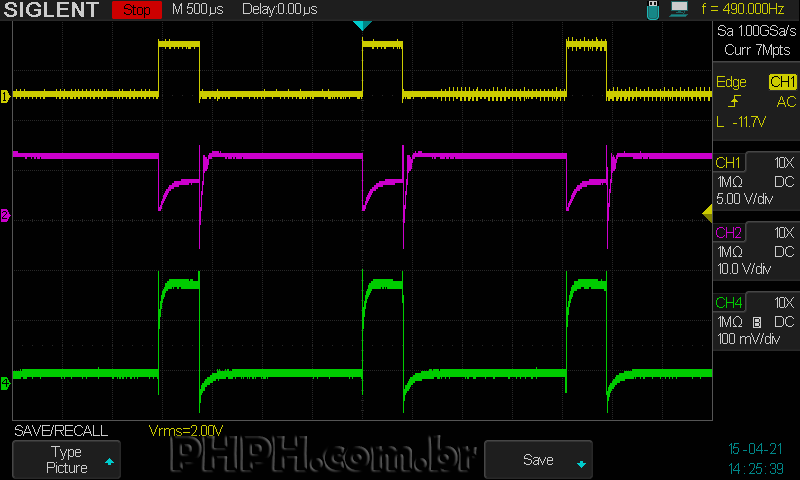
Task: Click the rising edge trigger slope icon
Action: [734, 102]
